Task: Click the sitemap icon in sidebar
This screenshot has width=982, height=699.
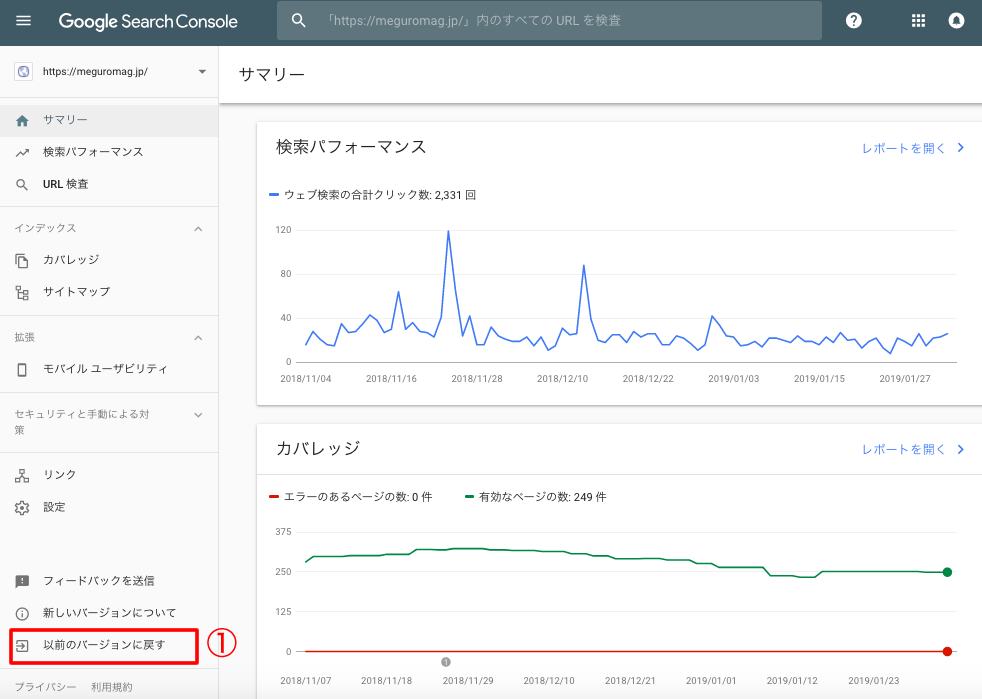Action: (x=22, y=292)
